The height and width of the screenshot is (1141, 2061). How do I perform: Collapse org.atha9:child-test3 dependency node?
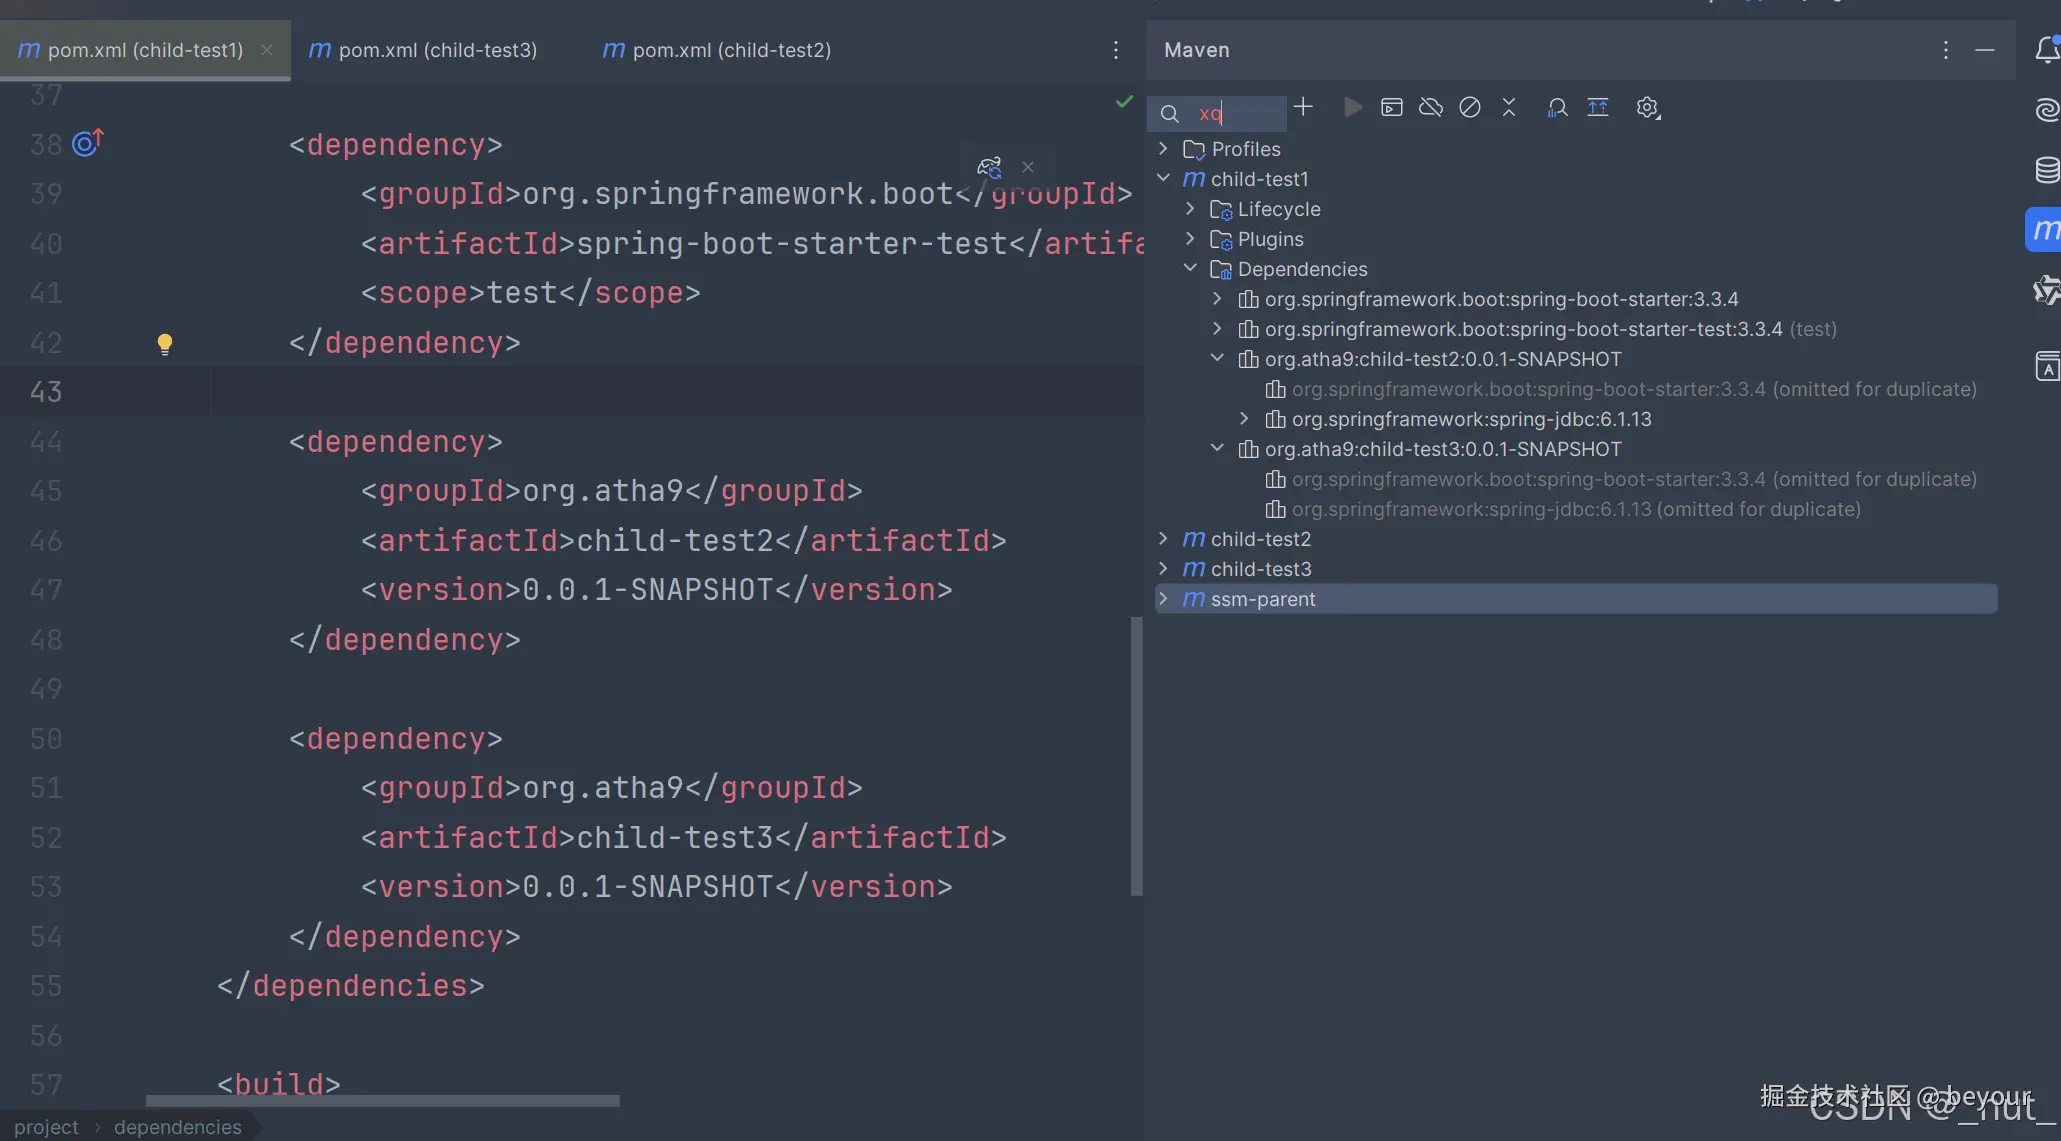pyautogui.click(x=1217, y=449)
